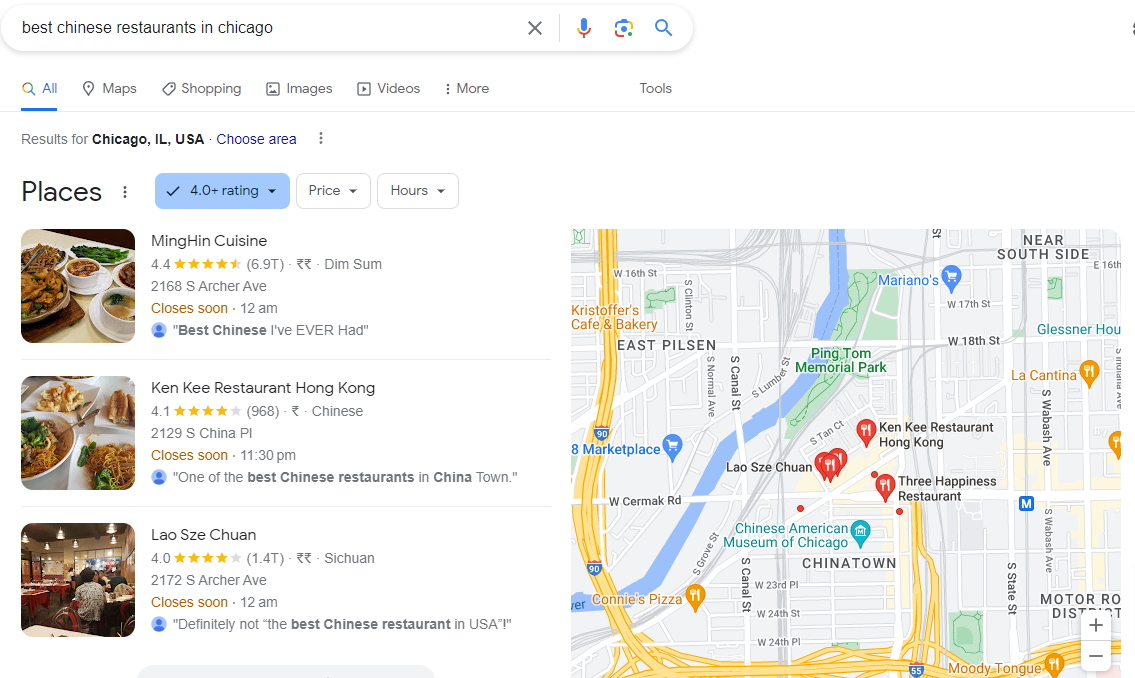Click Moody Tongue restaurant map marker
Image resolution: width=1135 pixels, height=678 pixels.
pos(1055,664)
